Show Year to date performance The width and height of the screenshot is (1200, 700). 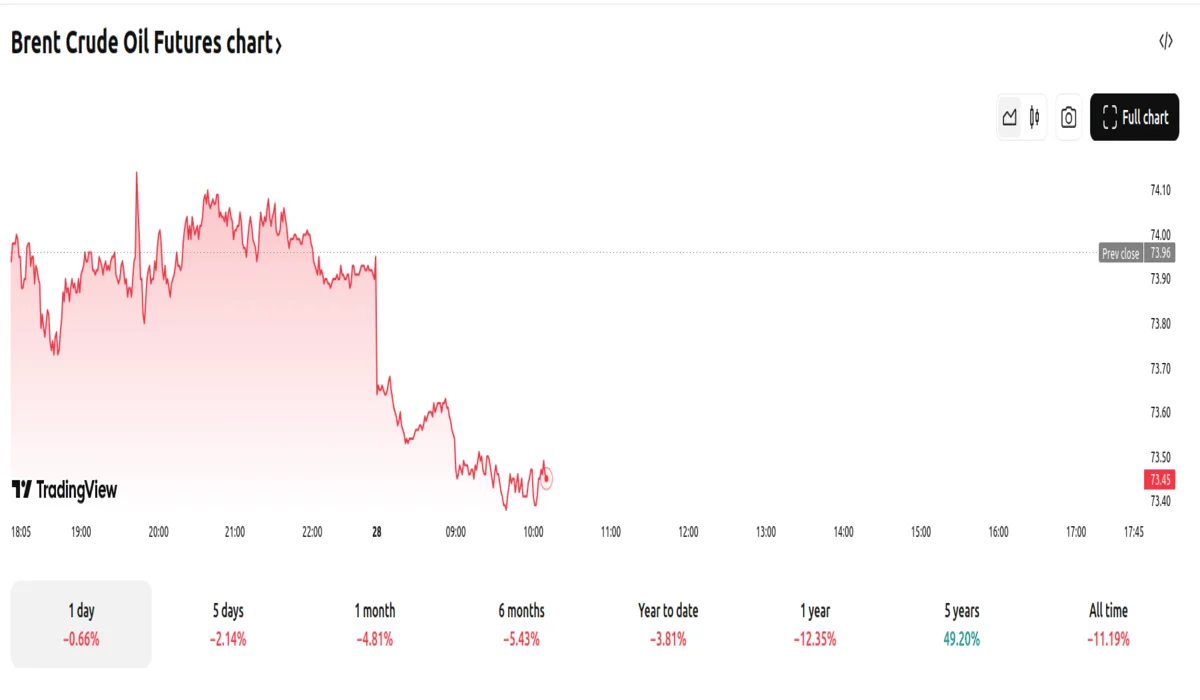(x=668, y=623)
